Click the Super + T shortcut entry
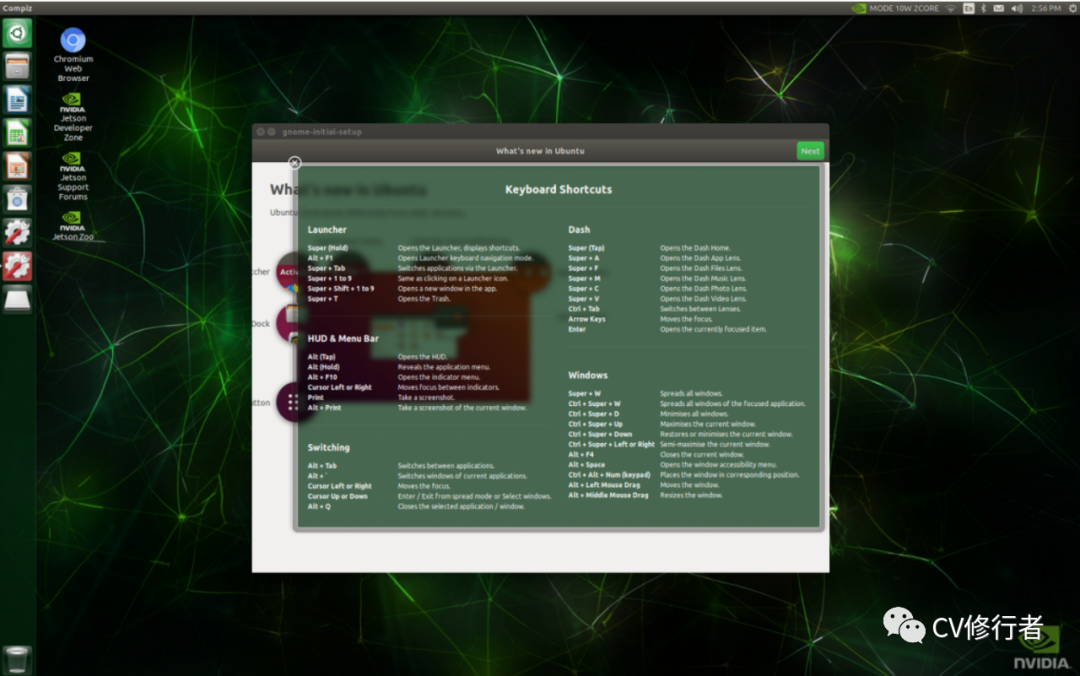The height and width of the screenshot is (676, 1080). point(323,299)
